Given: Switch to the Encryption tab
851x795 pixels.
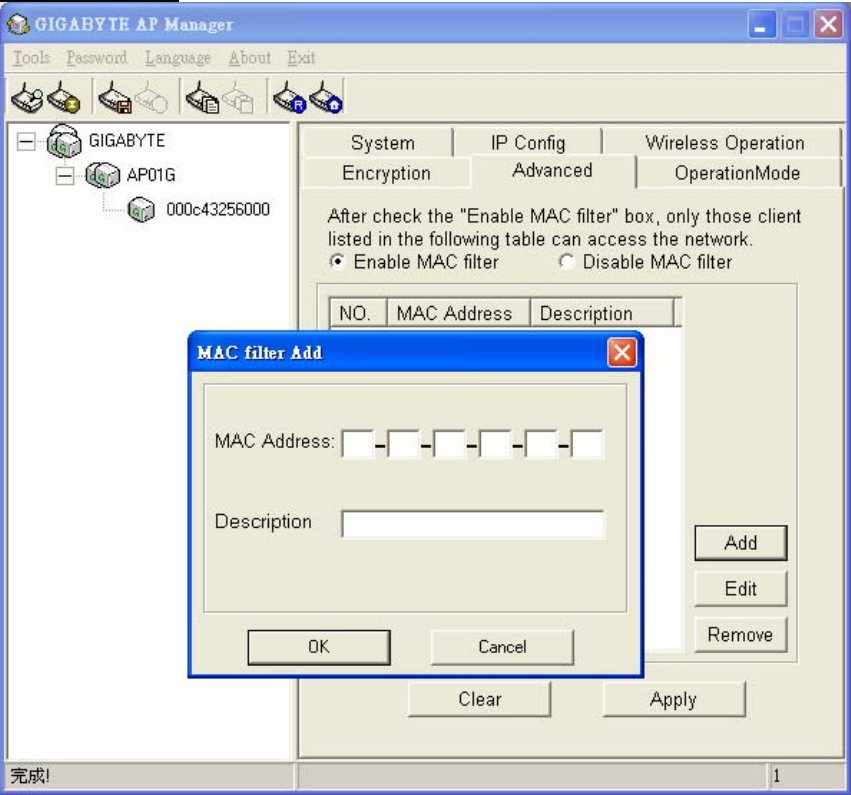Looking at the screenshot, I should click(x=386, y=173).
